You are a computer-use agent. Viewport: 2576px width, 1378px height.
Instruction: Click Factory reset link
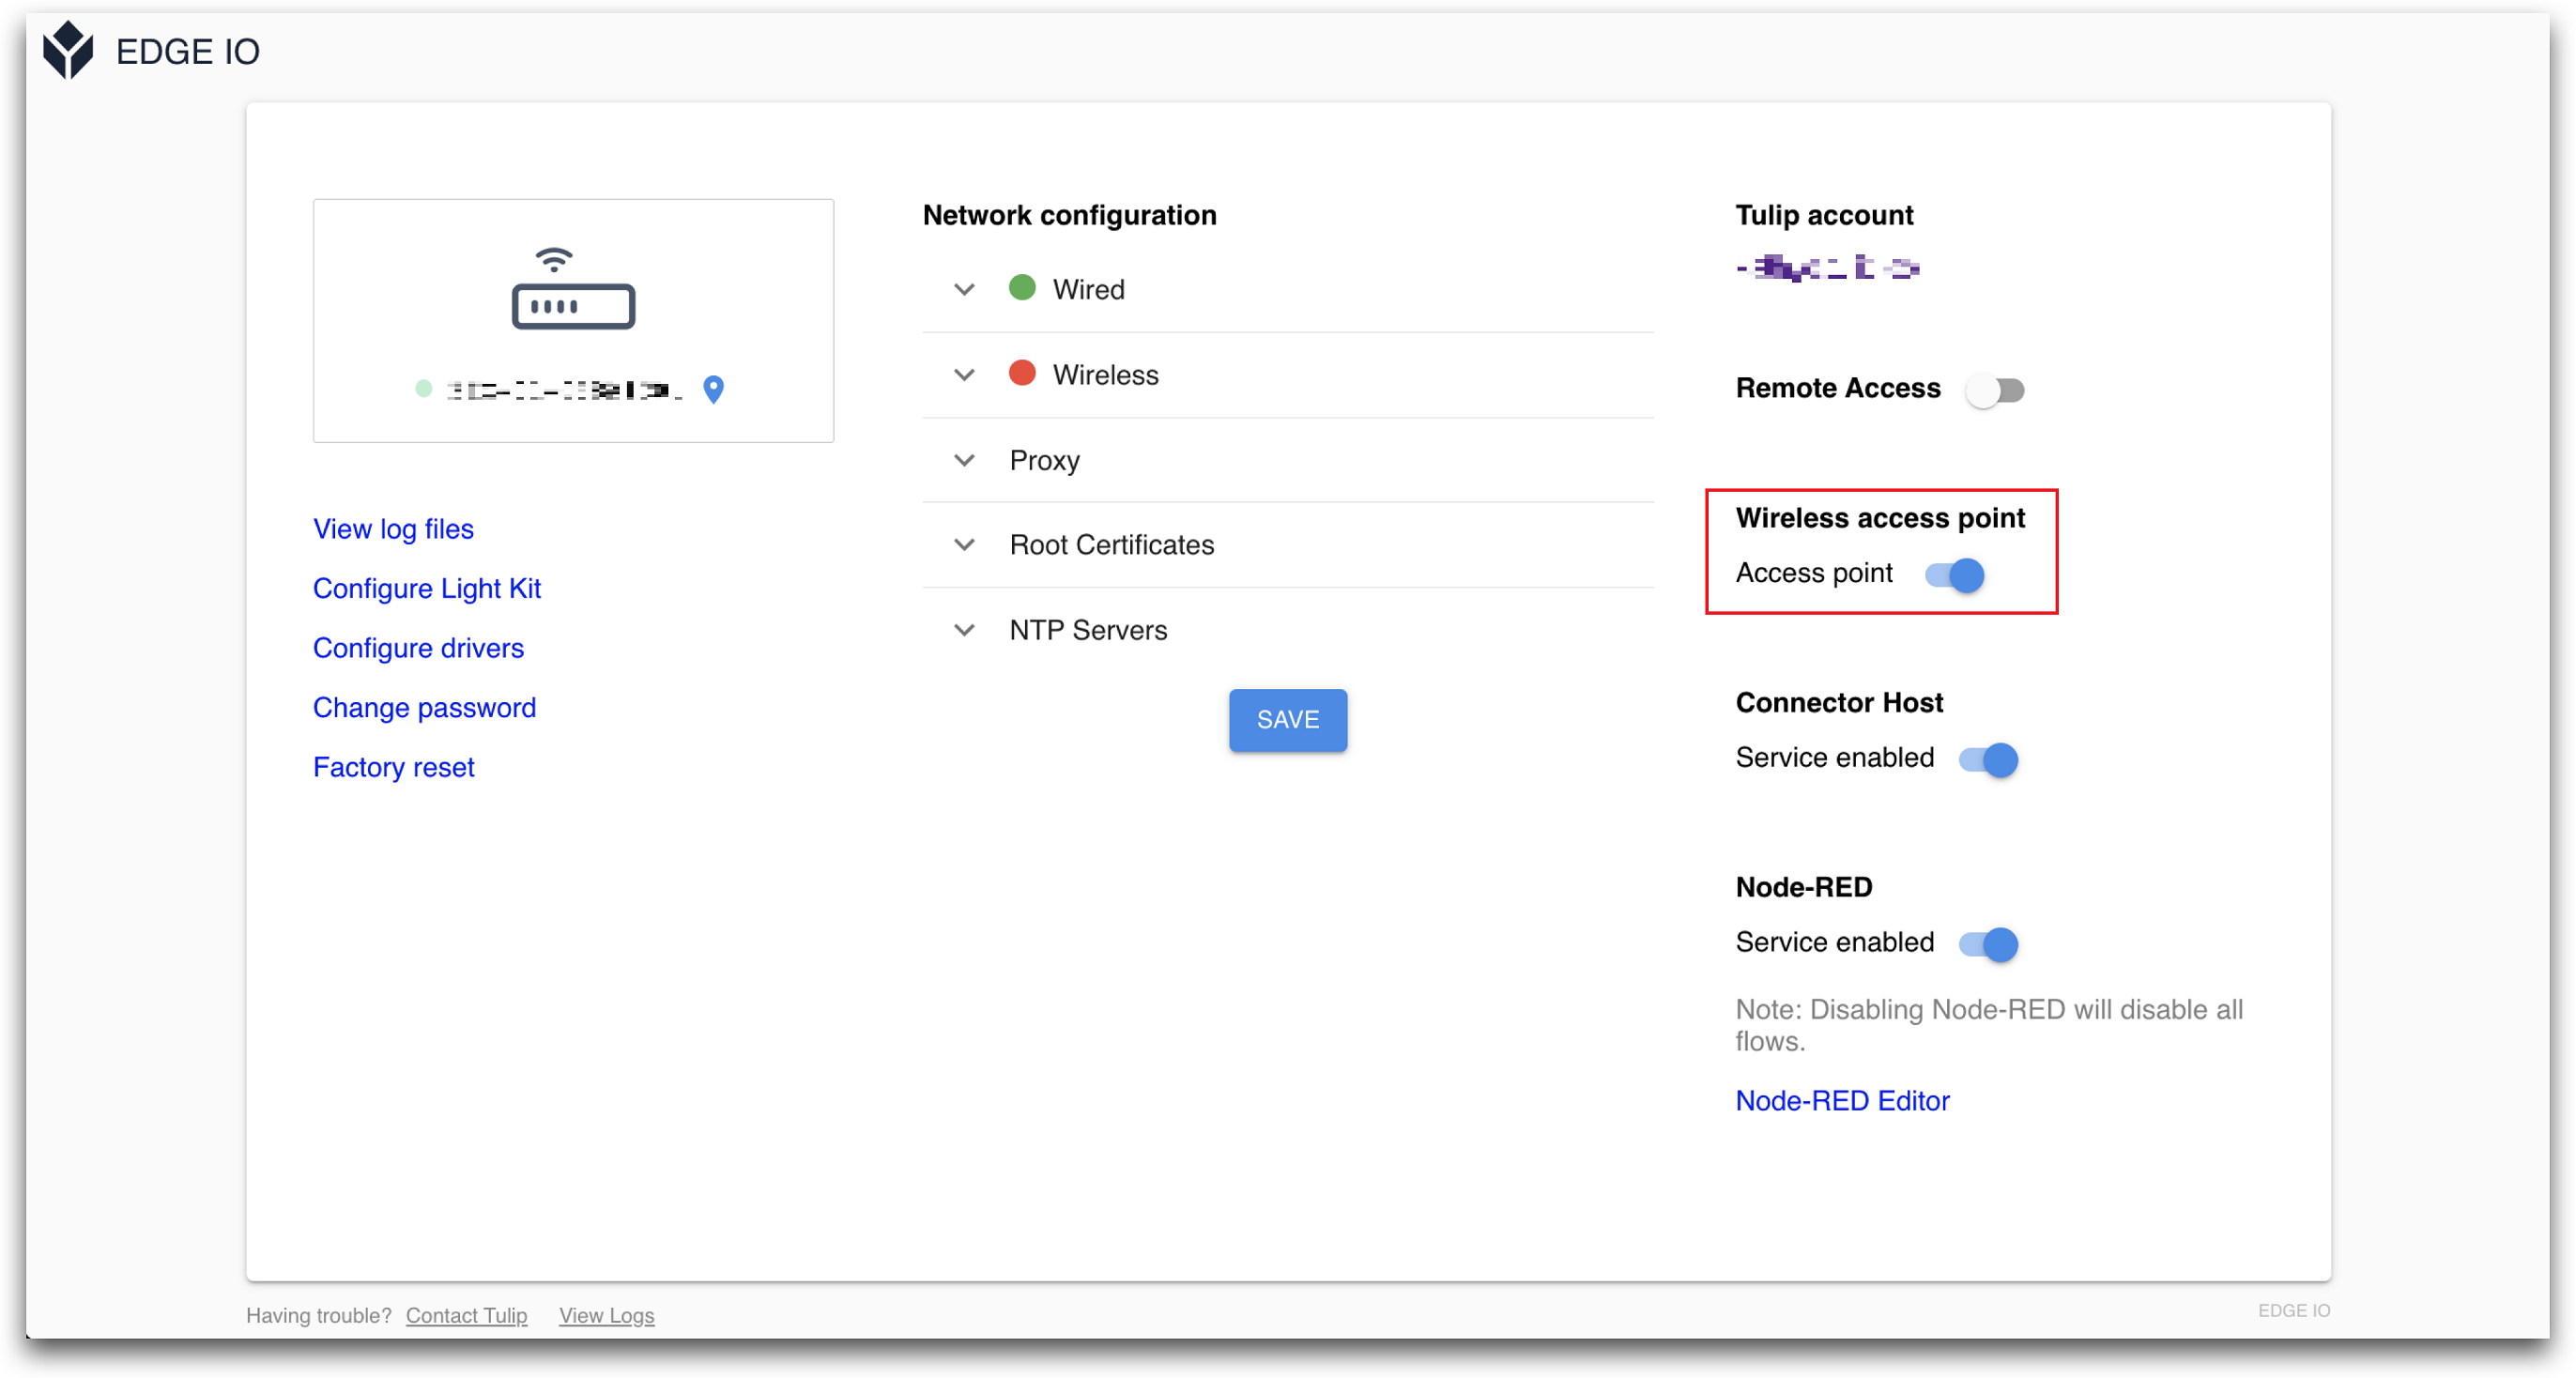pyautogui.click(x=394, y=767)
